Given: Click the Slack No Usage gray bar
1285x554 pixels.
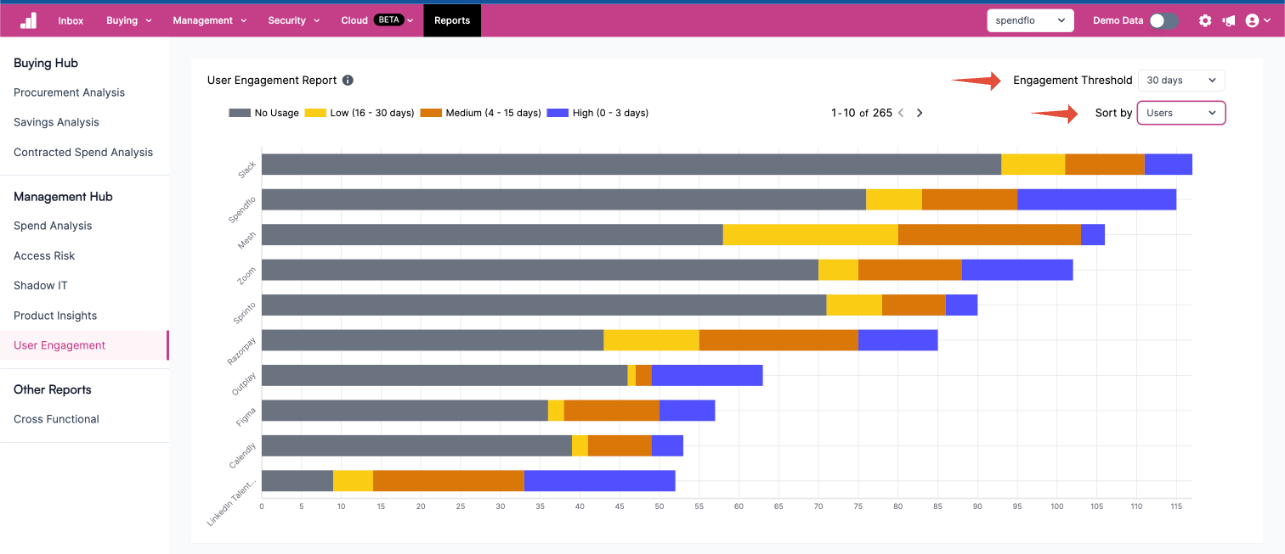Looking at the screenshot, I should point(631,165).
